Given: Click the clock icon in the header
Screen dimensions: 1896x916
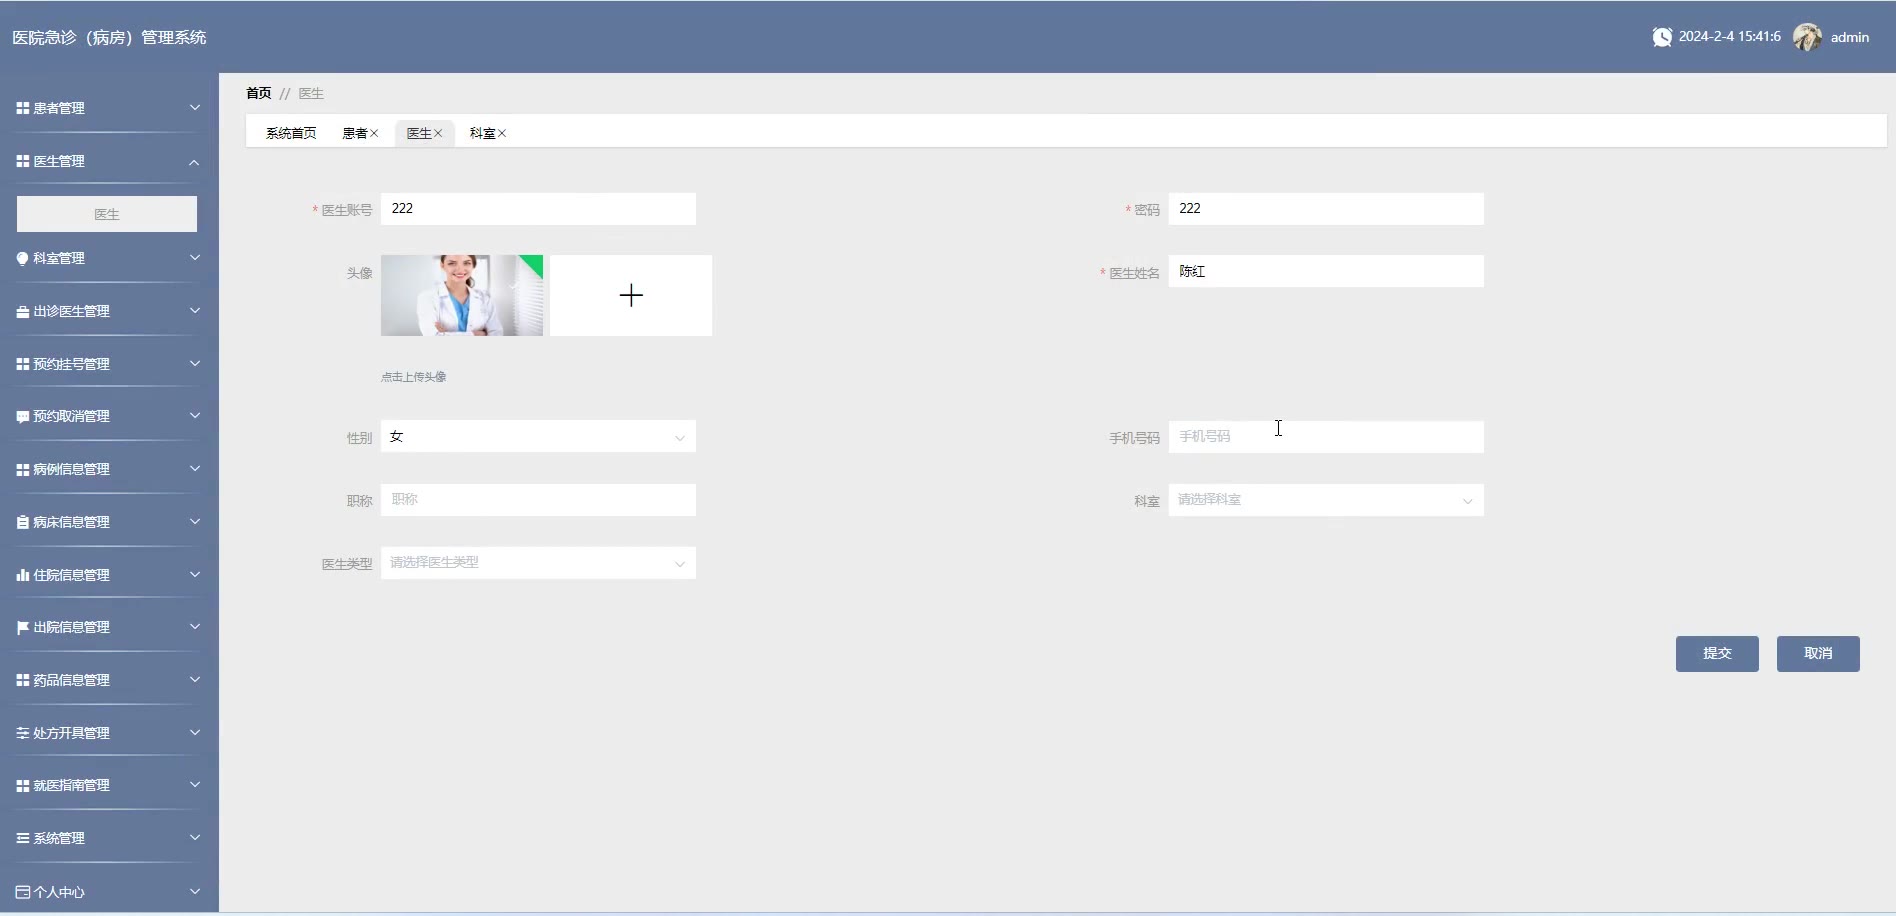Looking at the screenshot, I should click(1662, 37).
